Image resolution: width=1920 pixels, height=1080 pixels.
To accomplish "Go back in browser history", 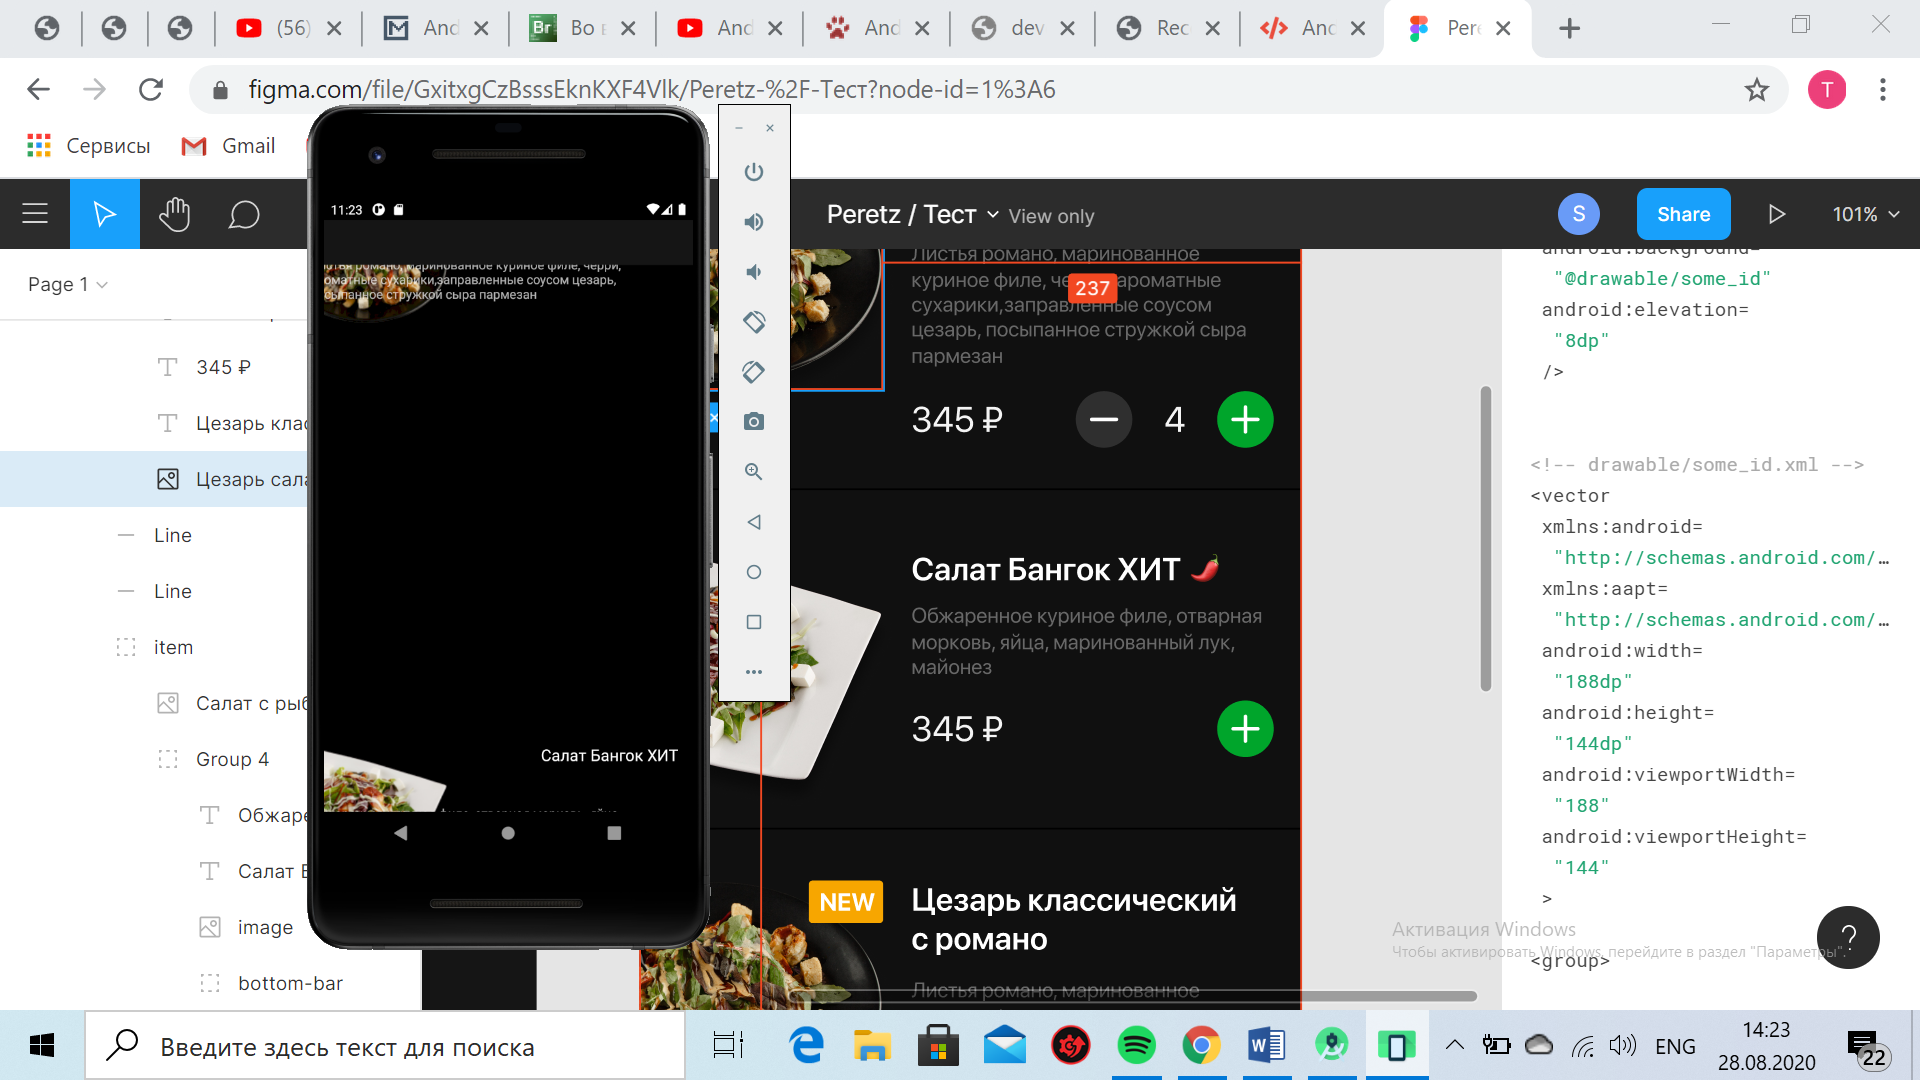I will 38,90.
